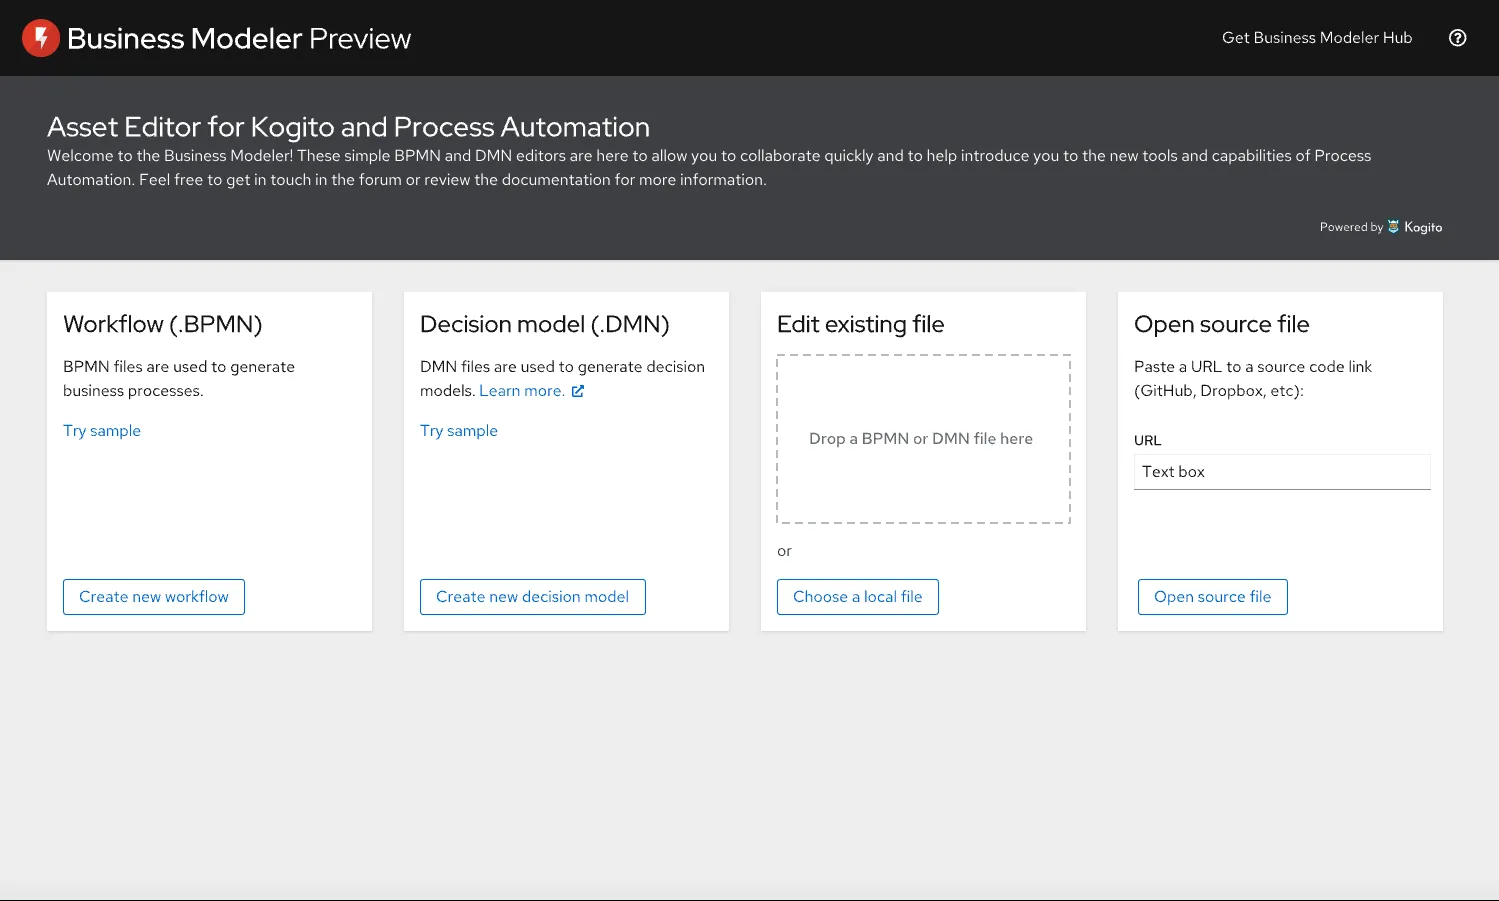Try sample under Workflow (.BPMN)
The height and width of the screenshot is (901, 1499).
(102, 431)
